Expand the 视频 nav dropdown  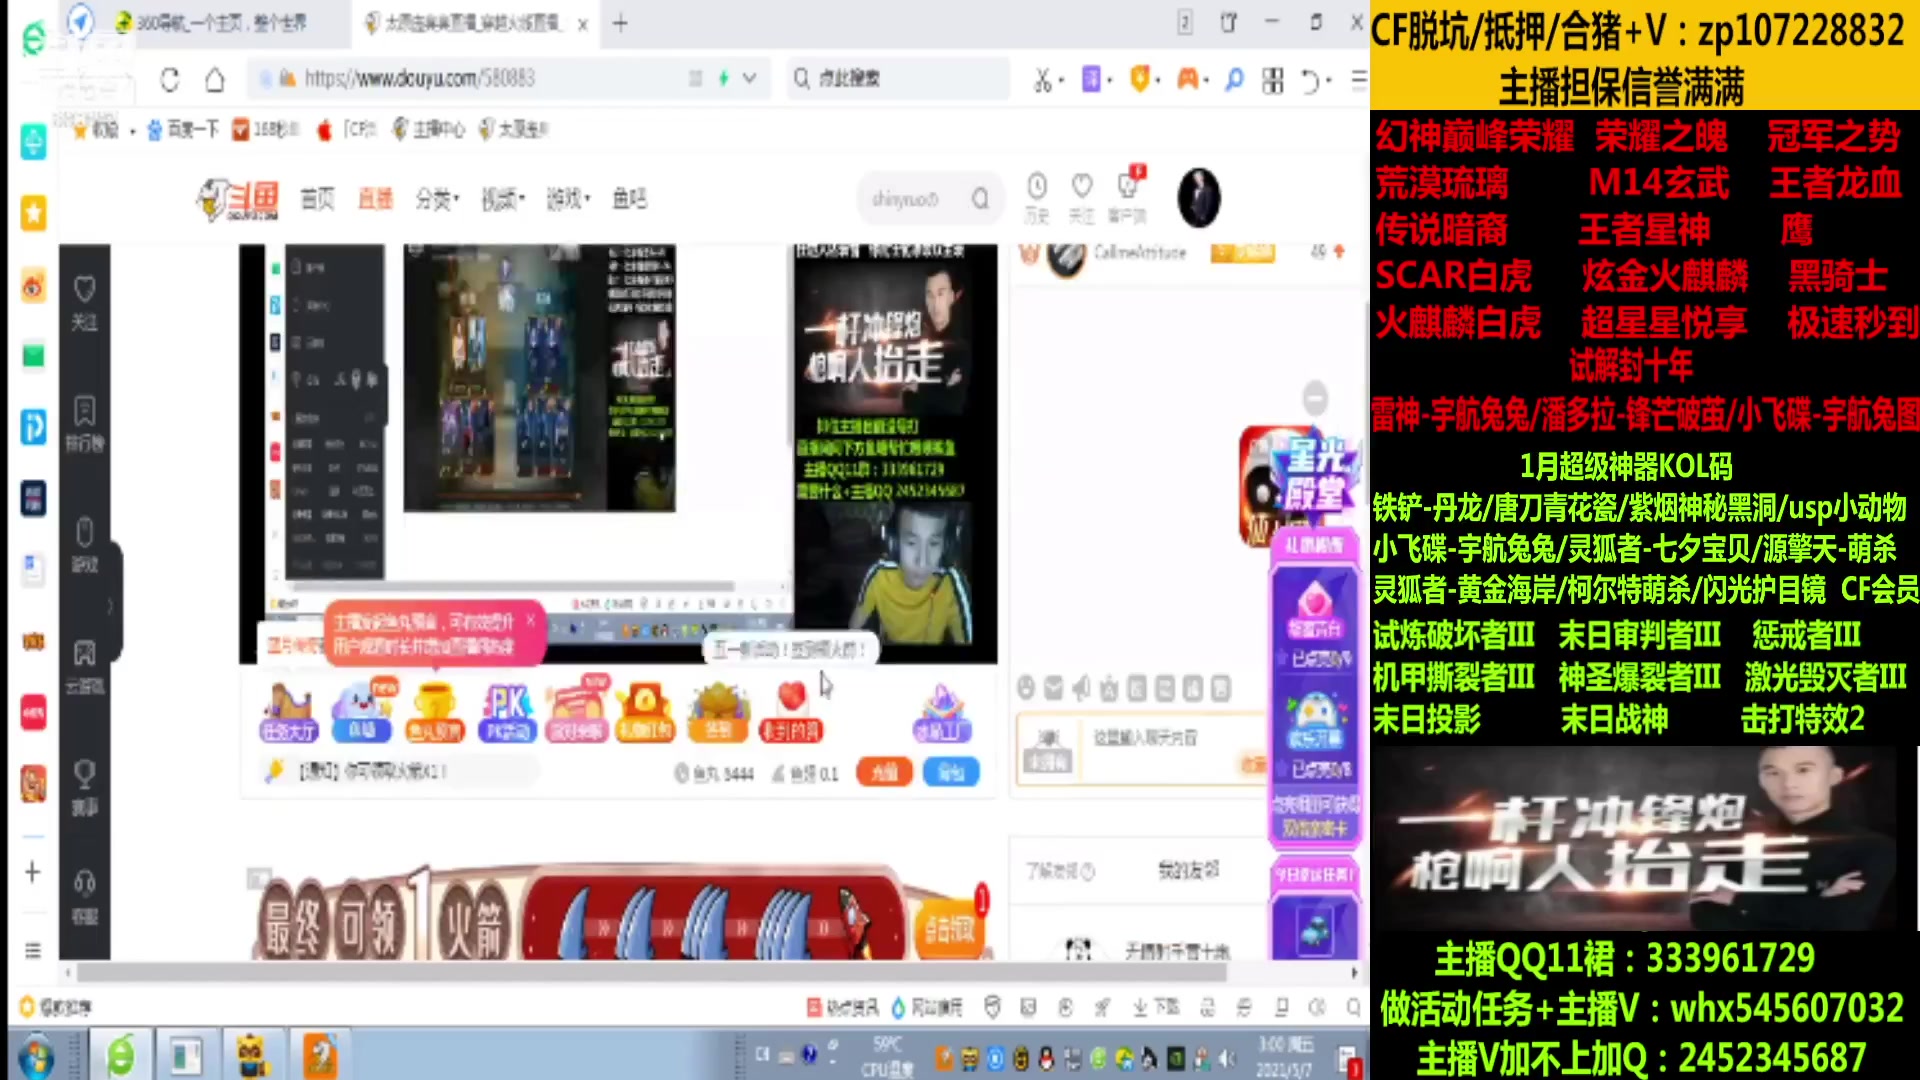(502, 199)
